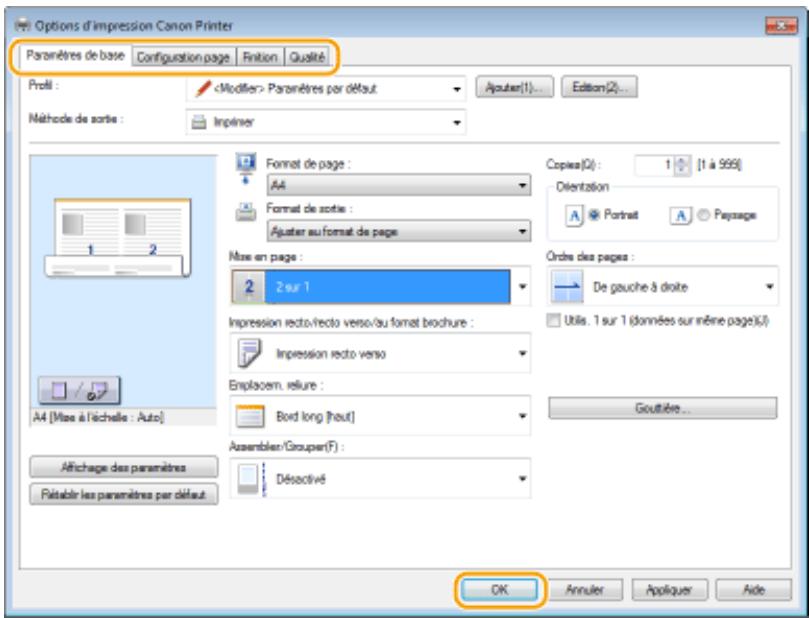Screen dimensions: 809x618
Task: Click the Edition(2)... button
Action: click(599, 87)
